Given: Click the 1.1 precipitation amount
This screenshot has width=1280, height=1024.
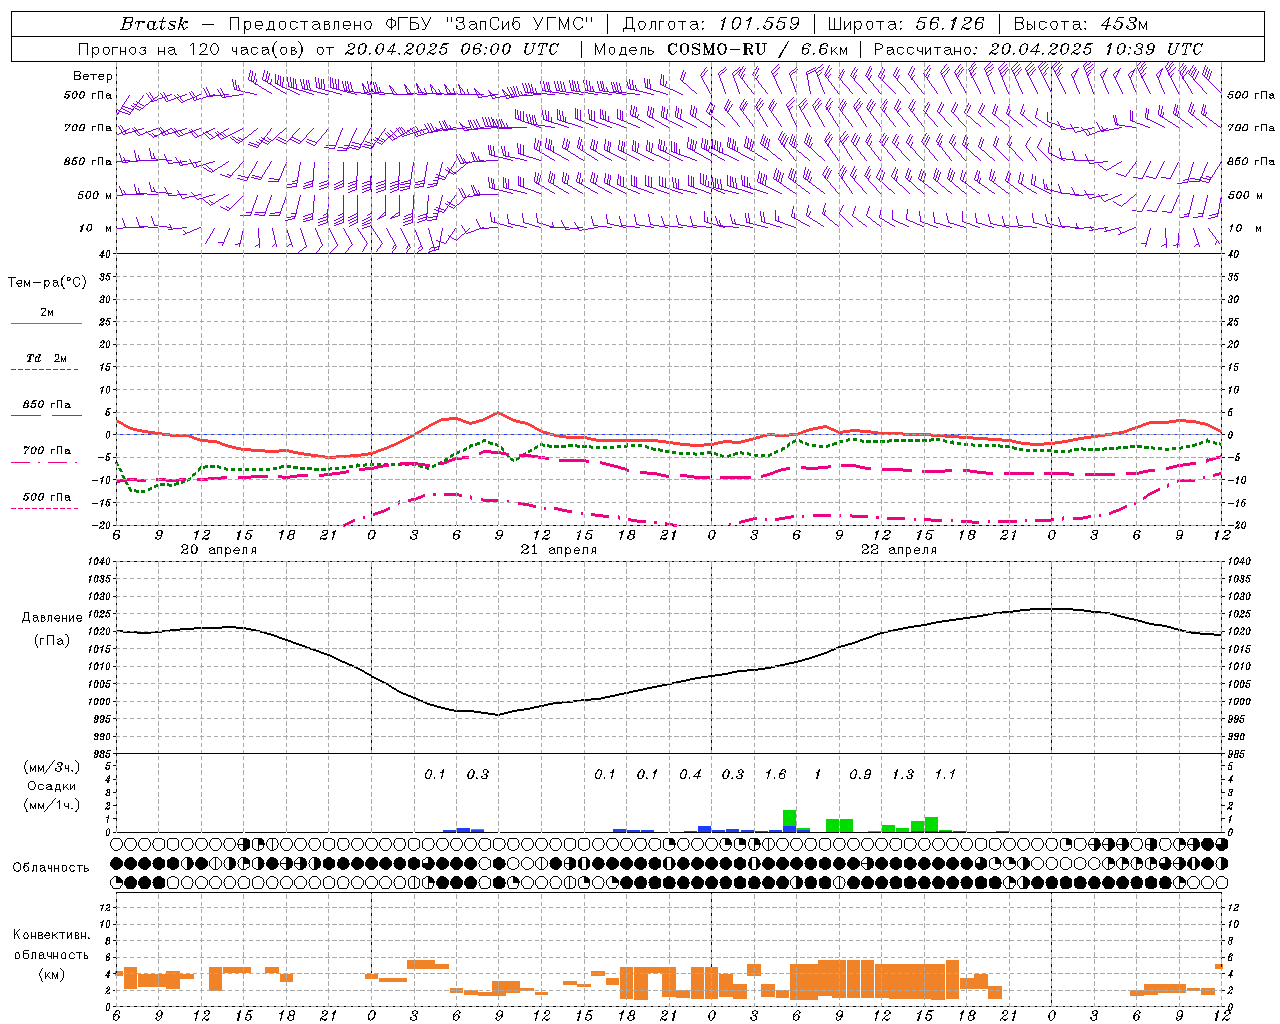Looking at the screenshot, I should (x=945, y=774).
